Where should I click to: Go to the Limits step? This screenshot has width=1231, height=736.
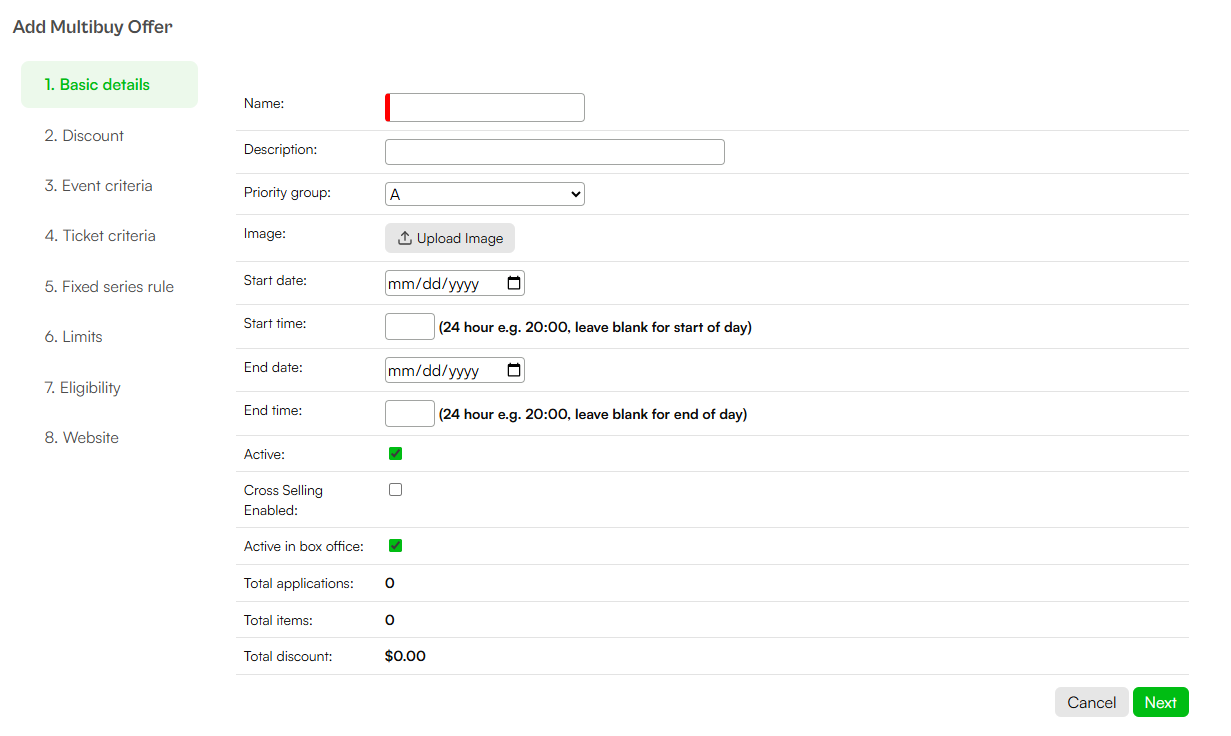coord(73,337)
